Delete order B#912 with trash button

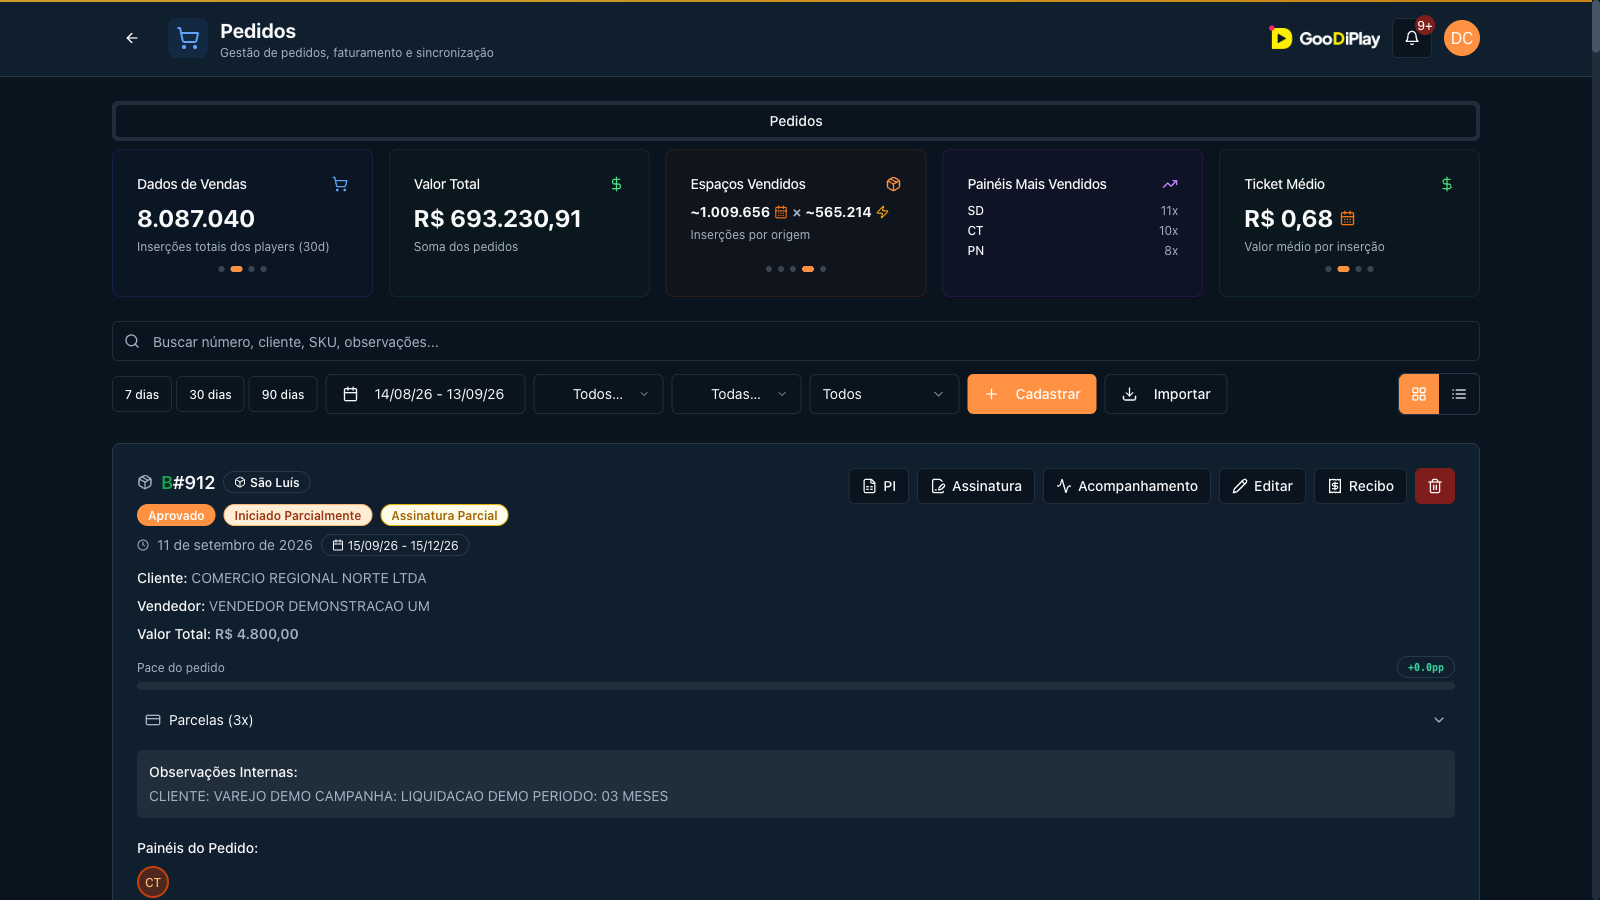(x=1434, y=486)
